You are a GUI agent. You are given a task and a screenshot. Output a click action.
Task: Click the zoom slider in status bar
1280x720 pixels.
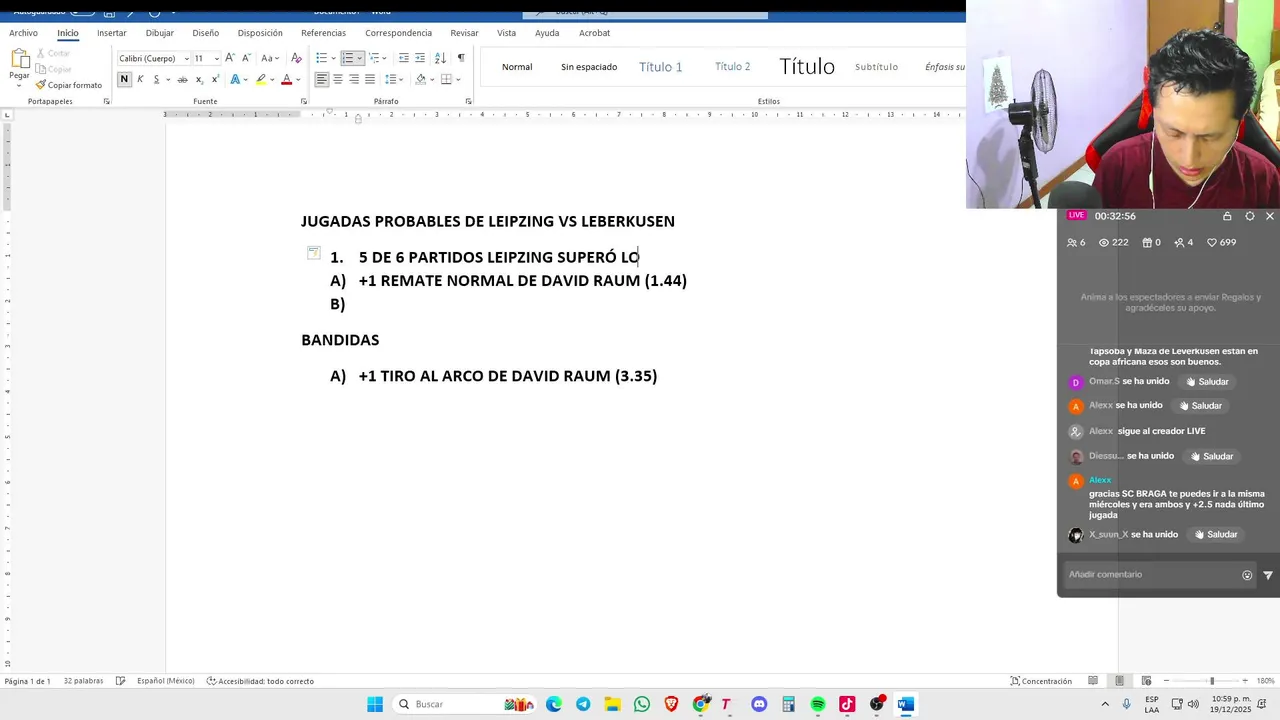(x=1211, y=681)
